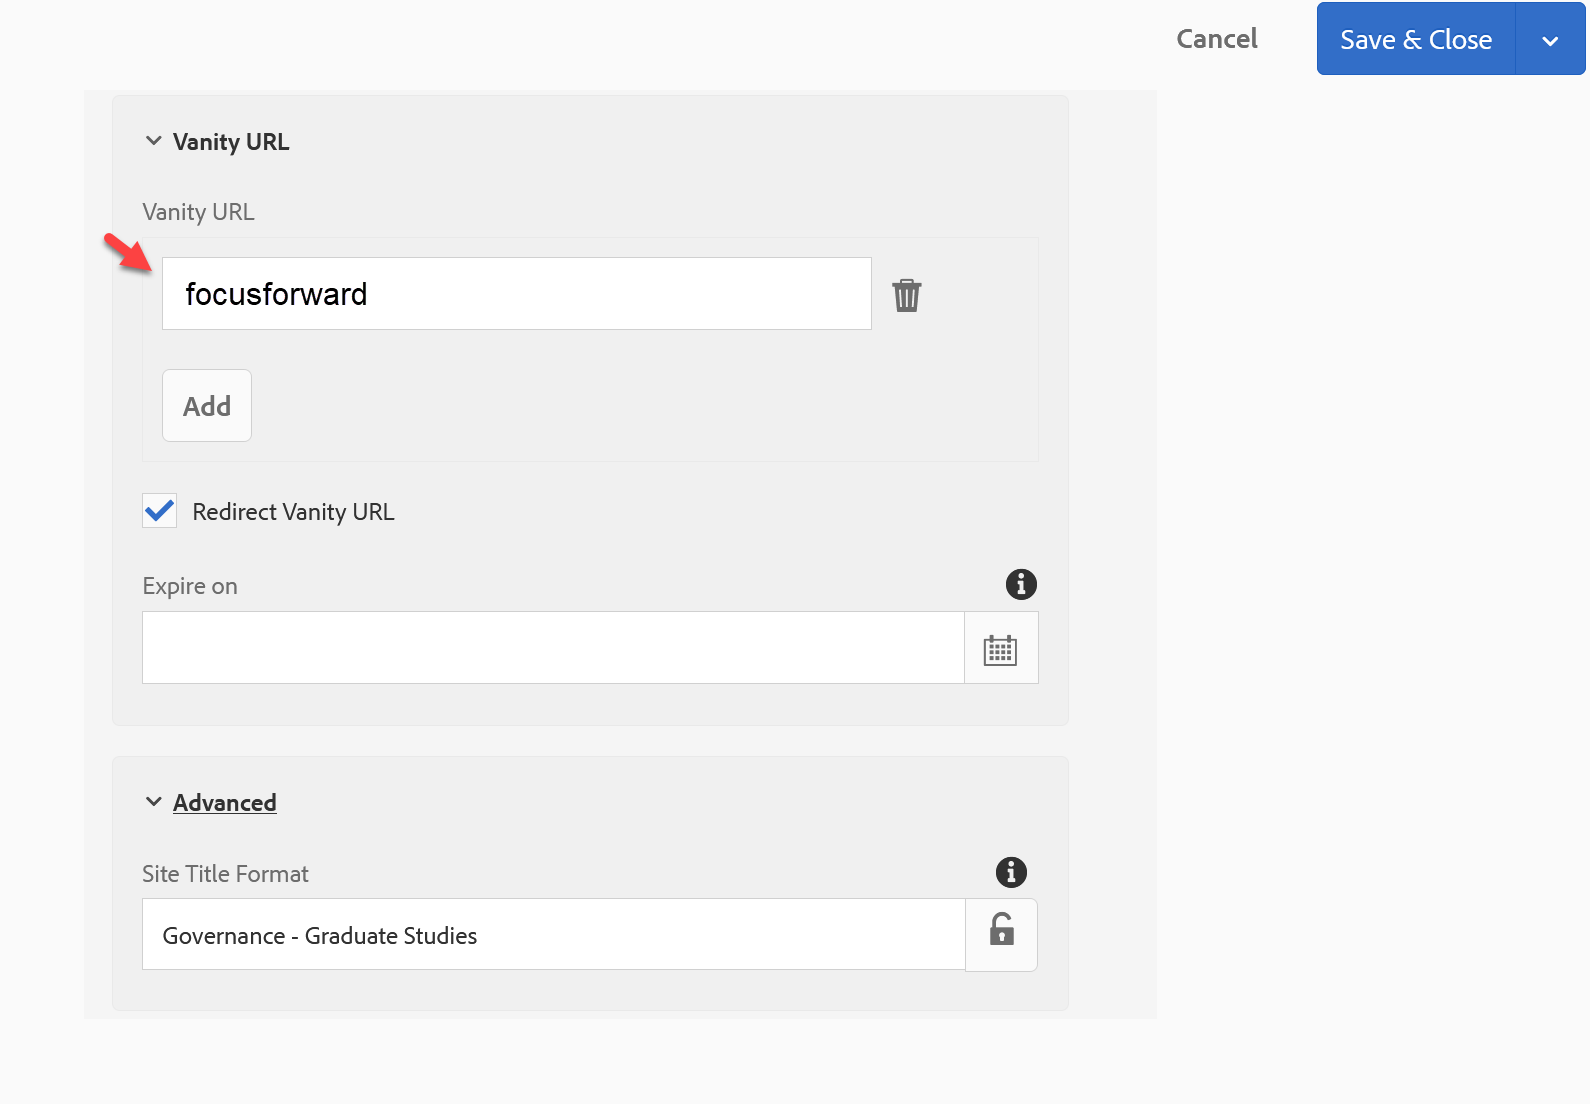Viewport: 1590px width, 1104px height.
Task: Click the Redirect Vanity URL label
Action: 293,512
